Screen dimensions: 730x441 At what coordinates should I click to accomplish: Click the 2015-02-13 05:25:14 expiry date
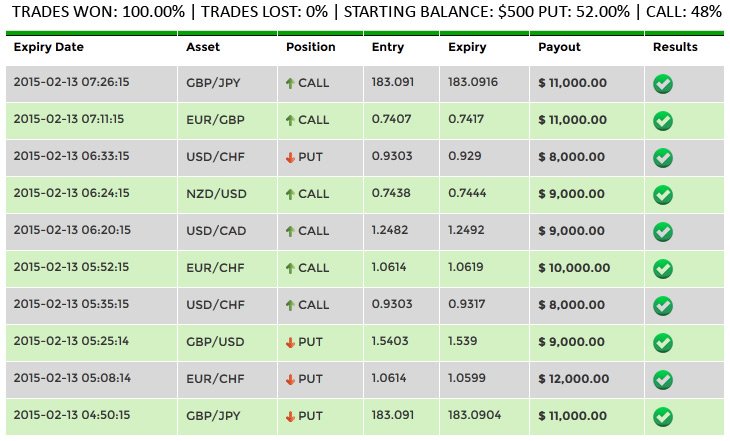[x=71, y=342]
